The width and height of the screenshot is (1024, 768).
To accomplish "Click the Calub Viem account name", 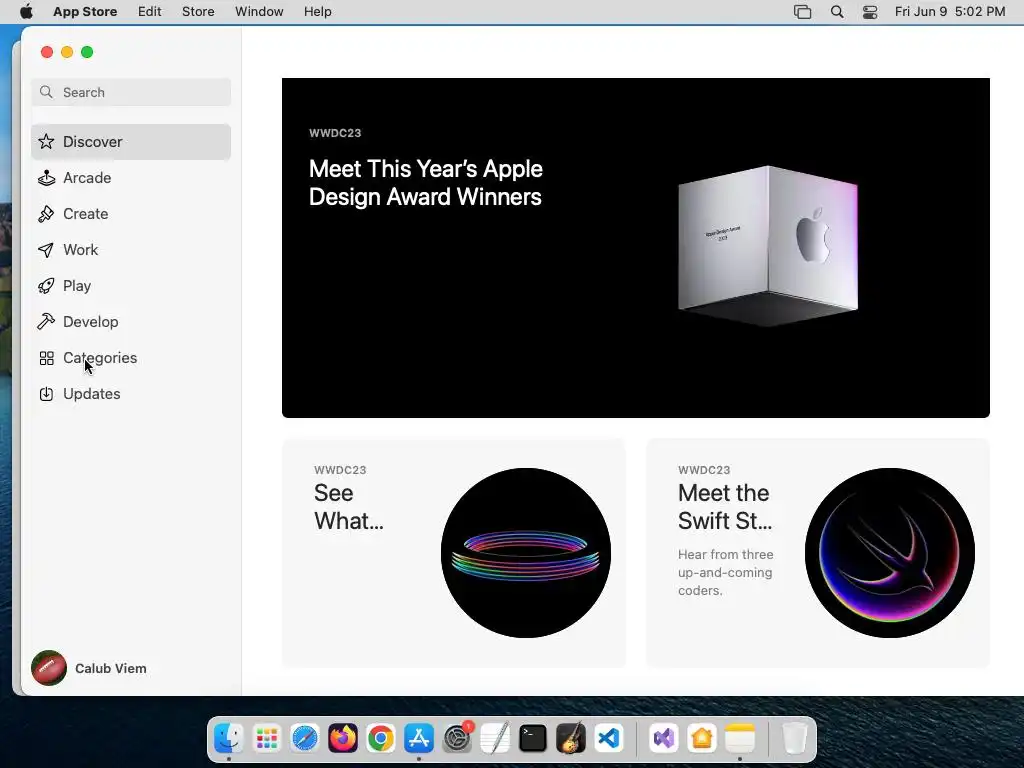I will tap(110, 668).
